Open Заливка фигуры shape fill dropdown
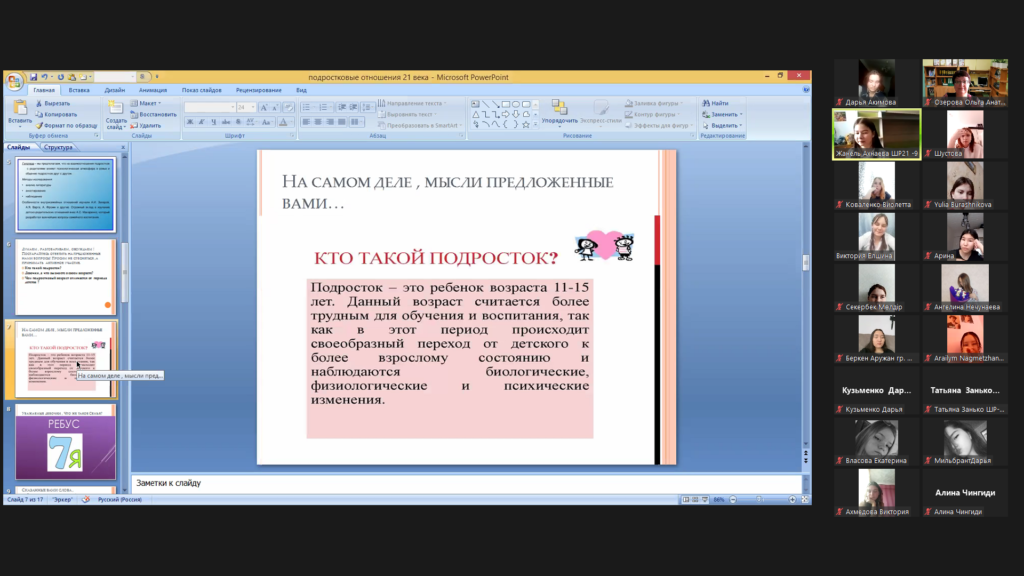Screen dimensions: 1024x576 coord(654,103)
